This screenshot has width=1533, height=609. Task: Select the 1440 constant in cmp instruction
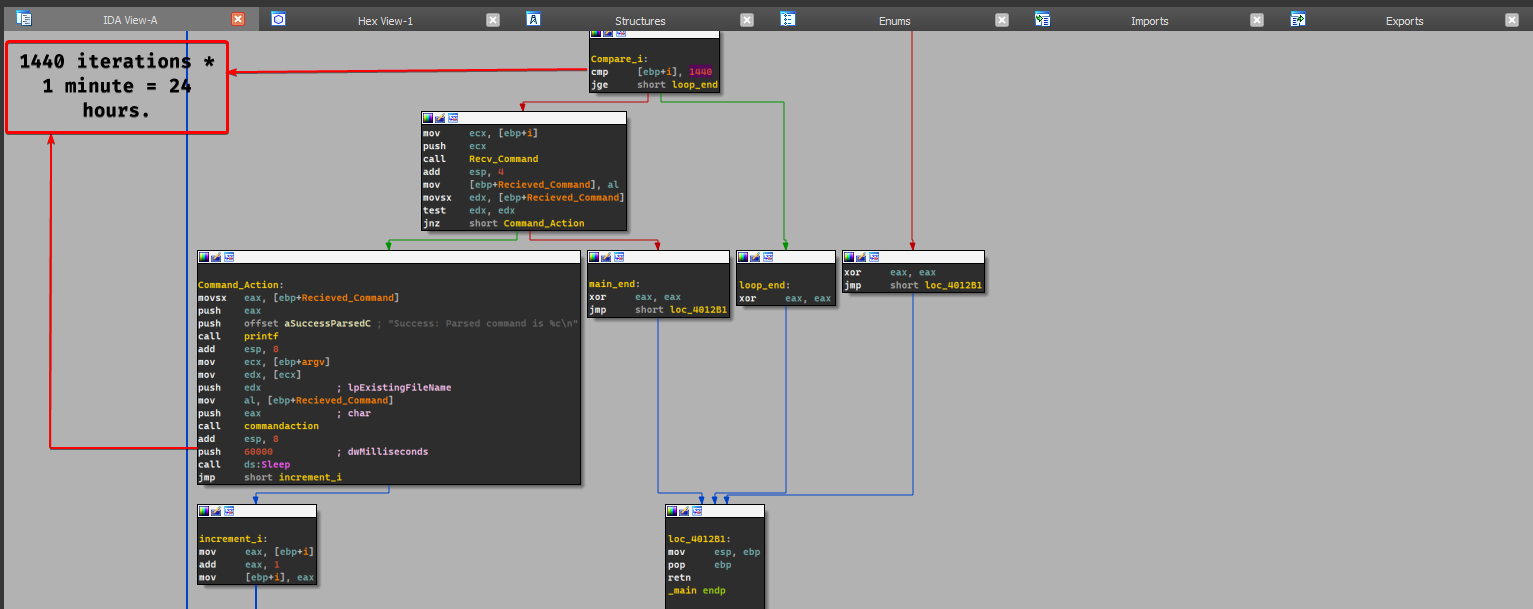700,72
